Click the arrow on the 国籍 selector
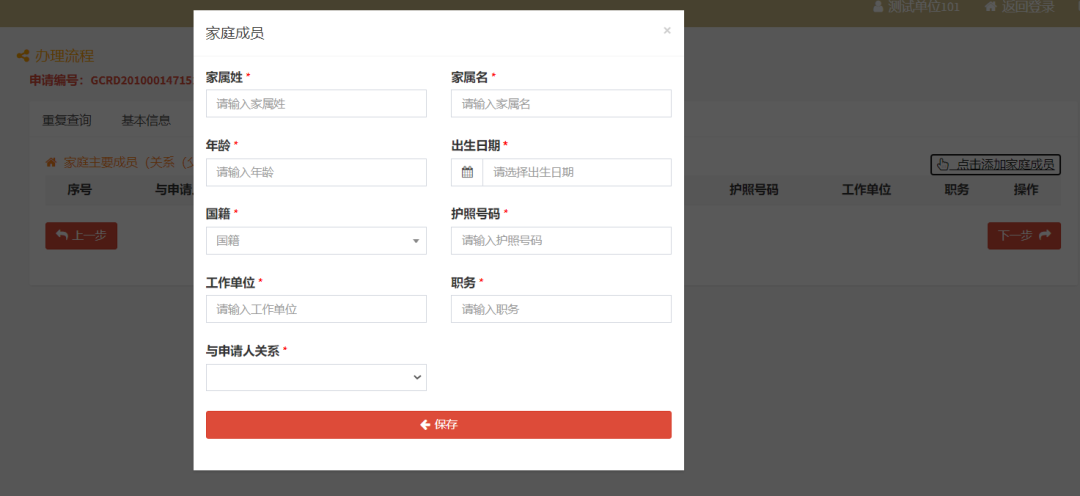The image size is (1080, 496). tap(416, 241)
